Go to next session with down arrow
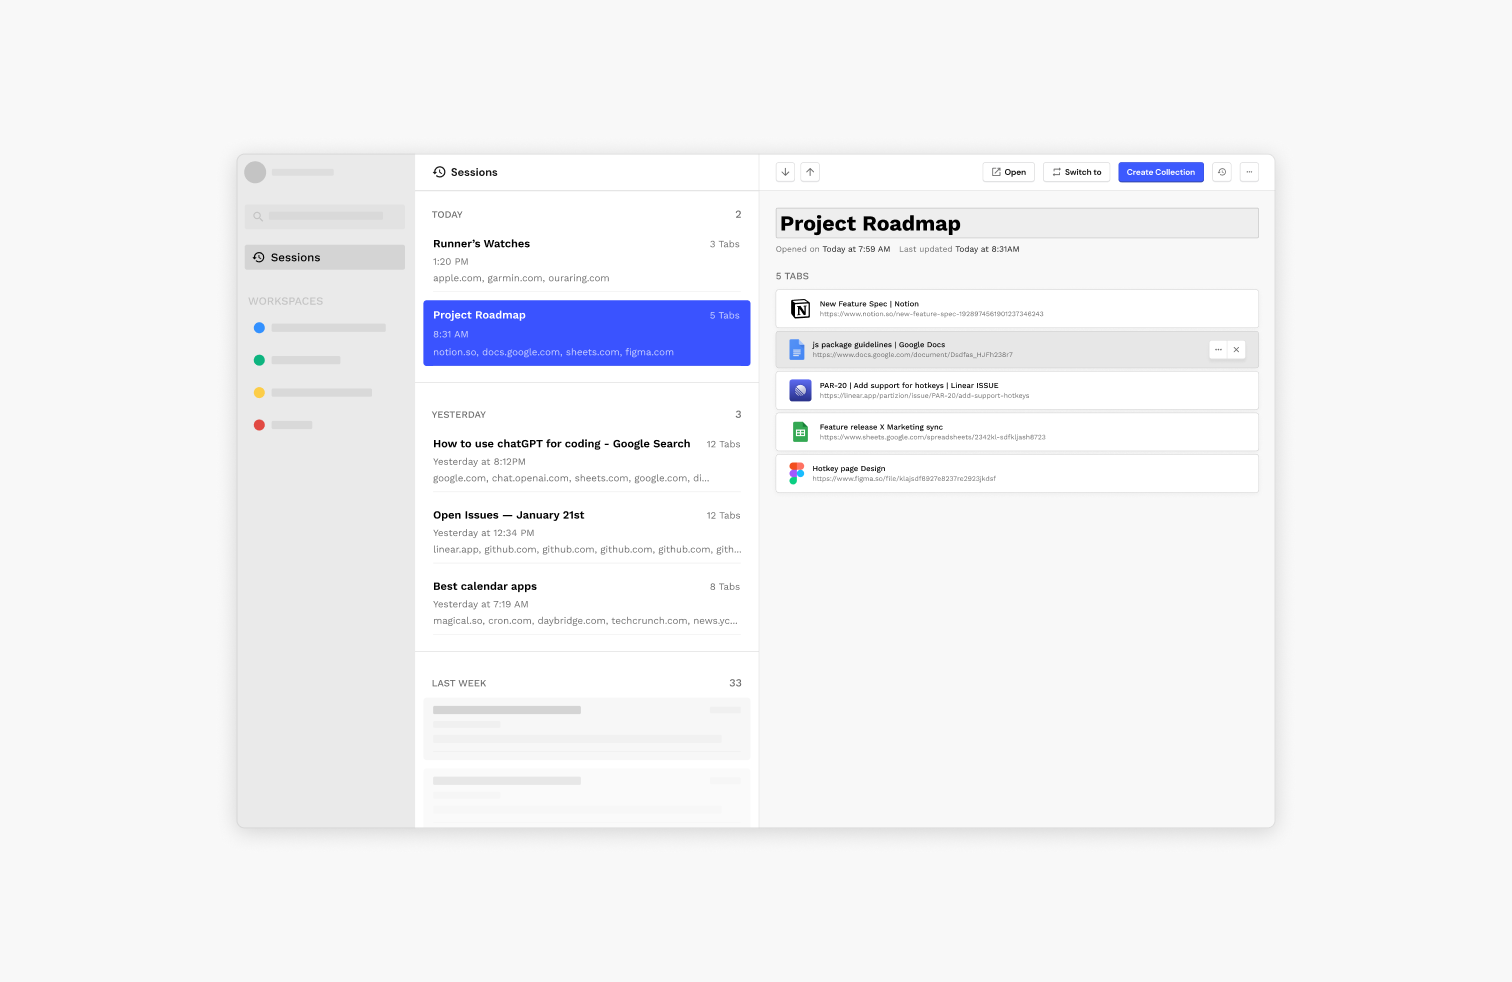This screenshot has width=1512, height=982. pos(785,172)
